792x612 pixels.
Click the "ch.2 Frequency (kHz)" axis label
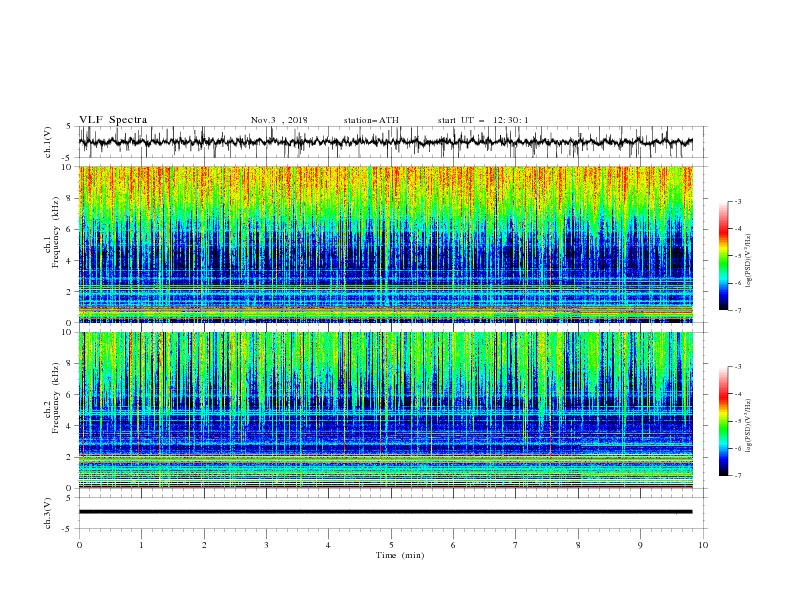pyautogui.click(x=53, y=398)
